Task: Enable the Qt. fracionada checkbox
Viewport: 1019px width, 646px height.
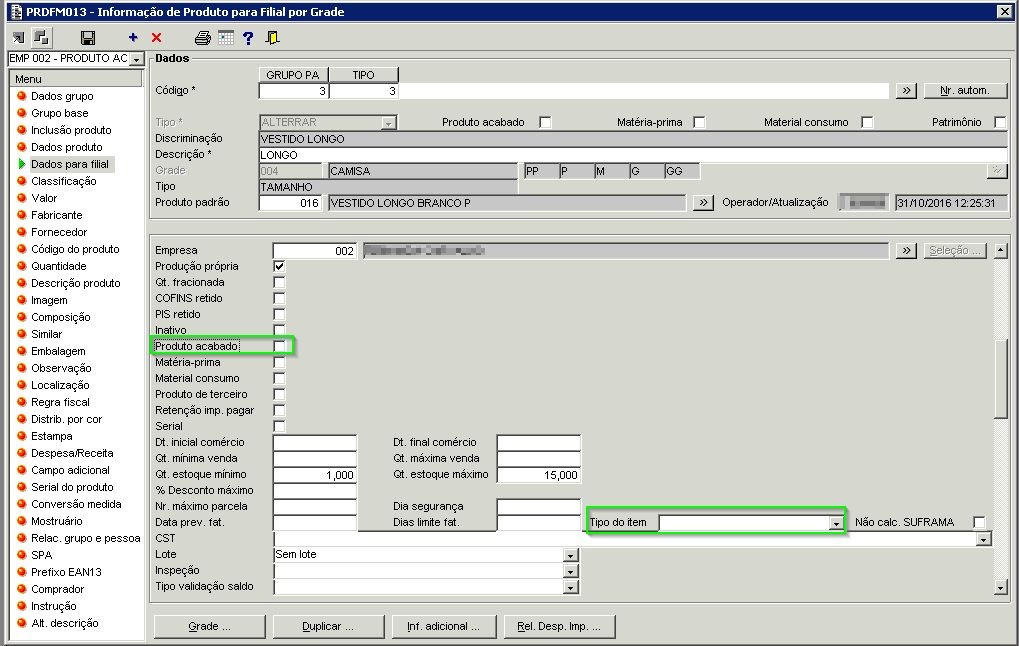Action: point(279,282)
